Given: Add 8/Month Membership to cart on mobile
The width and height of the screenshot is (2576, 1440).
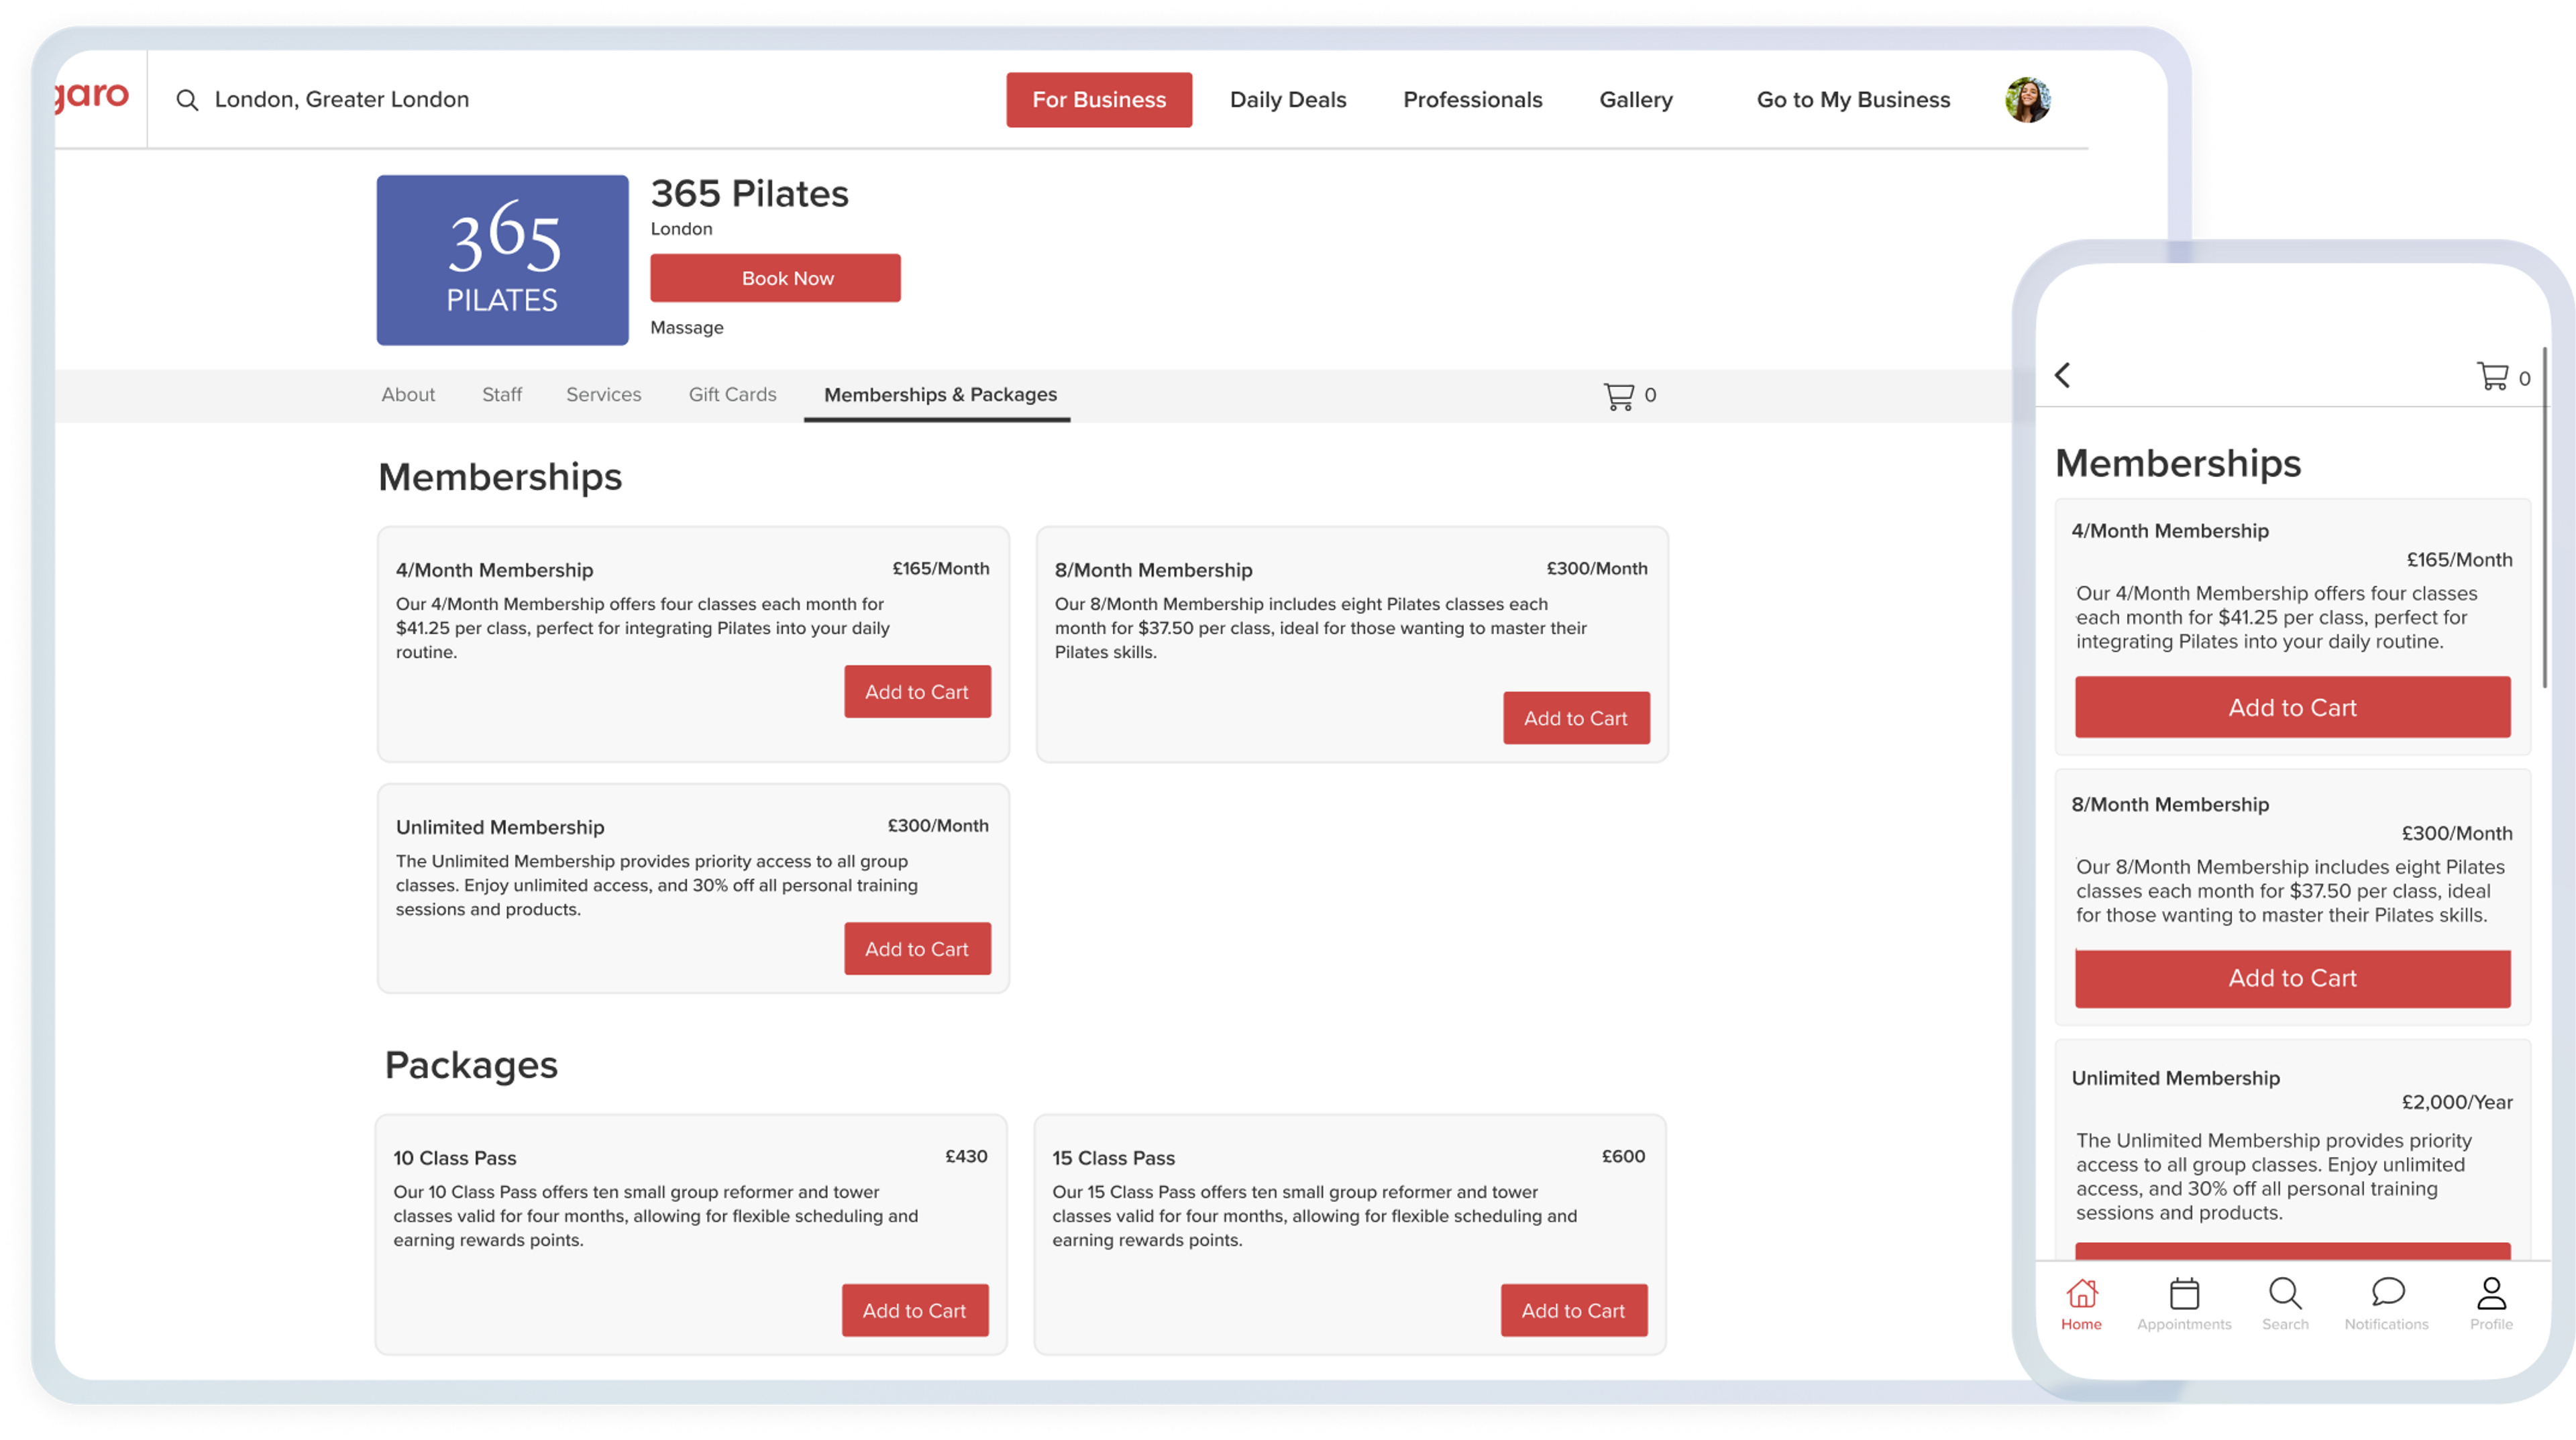Looking at the screenshot, I should pos(2292,978).
